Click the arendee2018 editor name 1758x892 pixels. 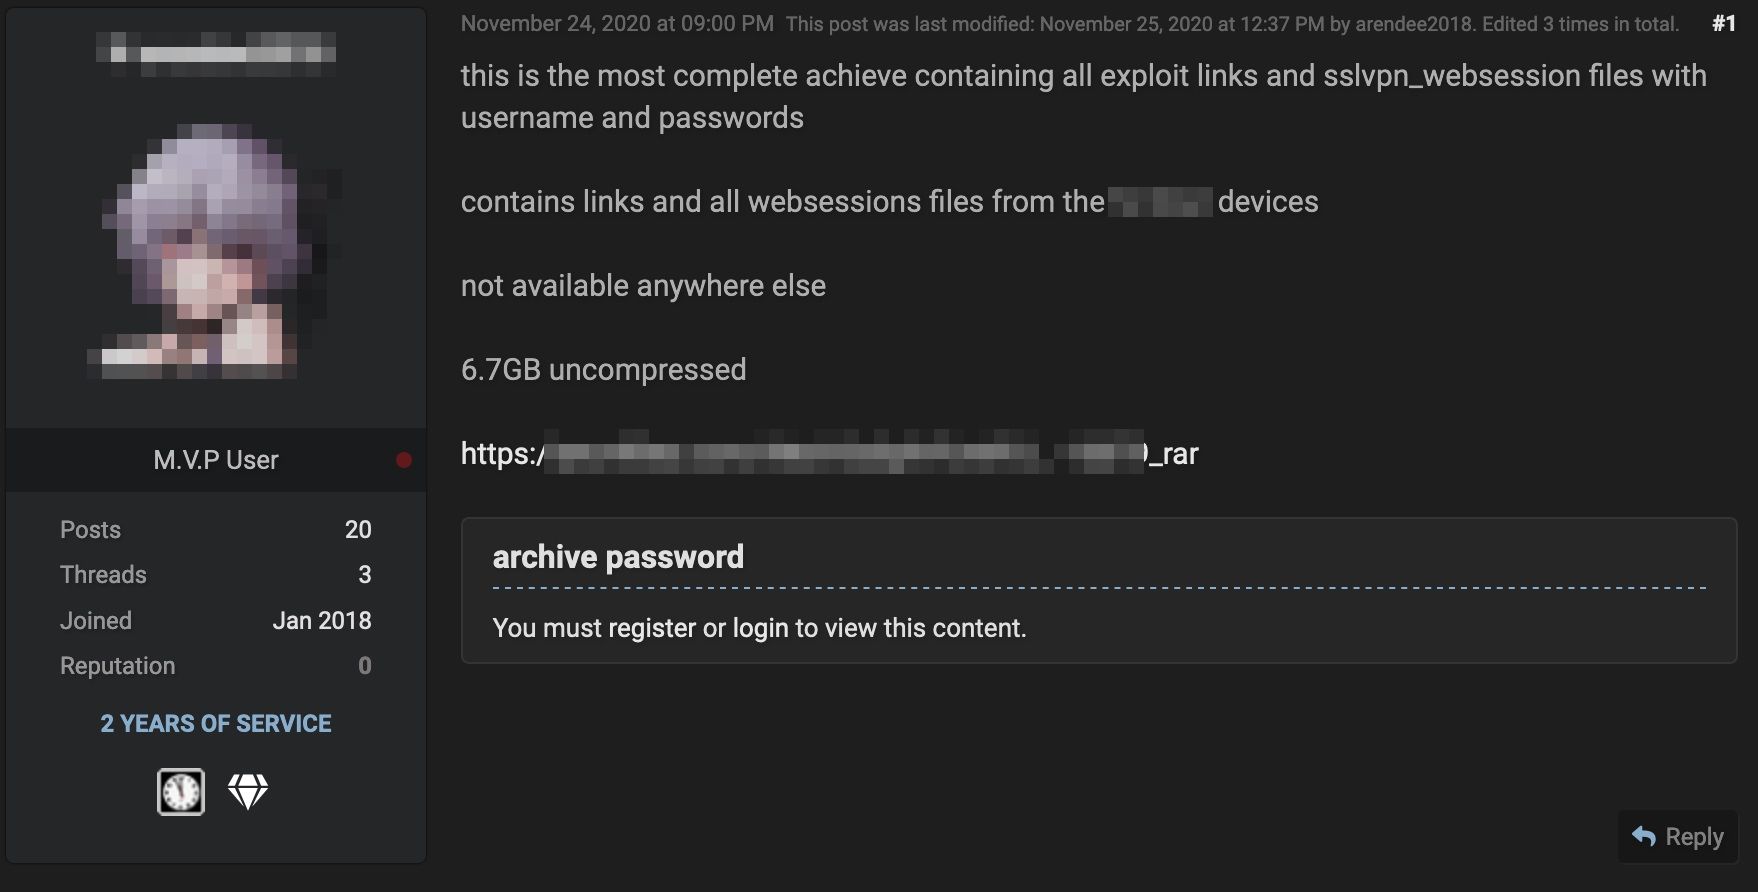click(x=1414, y=24)
